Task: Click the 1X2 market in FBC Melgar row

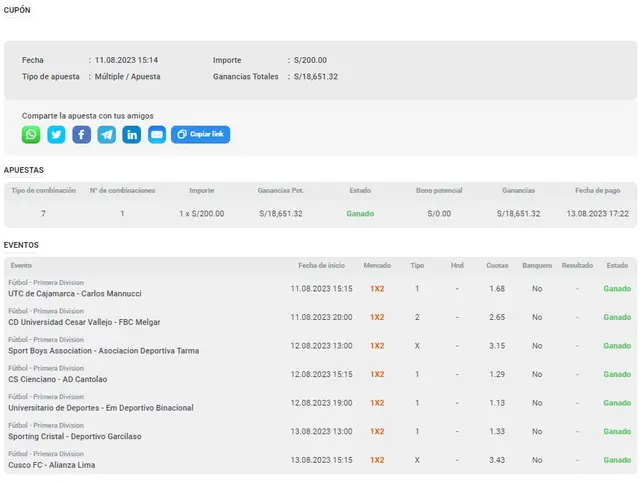Action: coord(377,317)
